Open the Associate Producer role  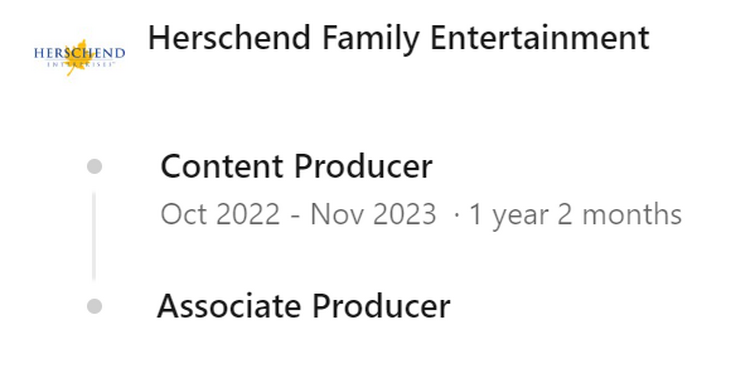point(304,306)
